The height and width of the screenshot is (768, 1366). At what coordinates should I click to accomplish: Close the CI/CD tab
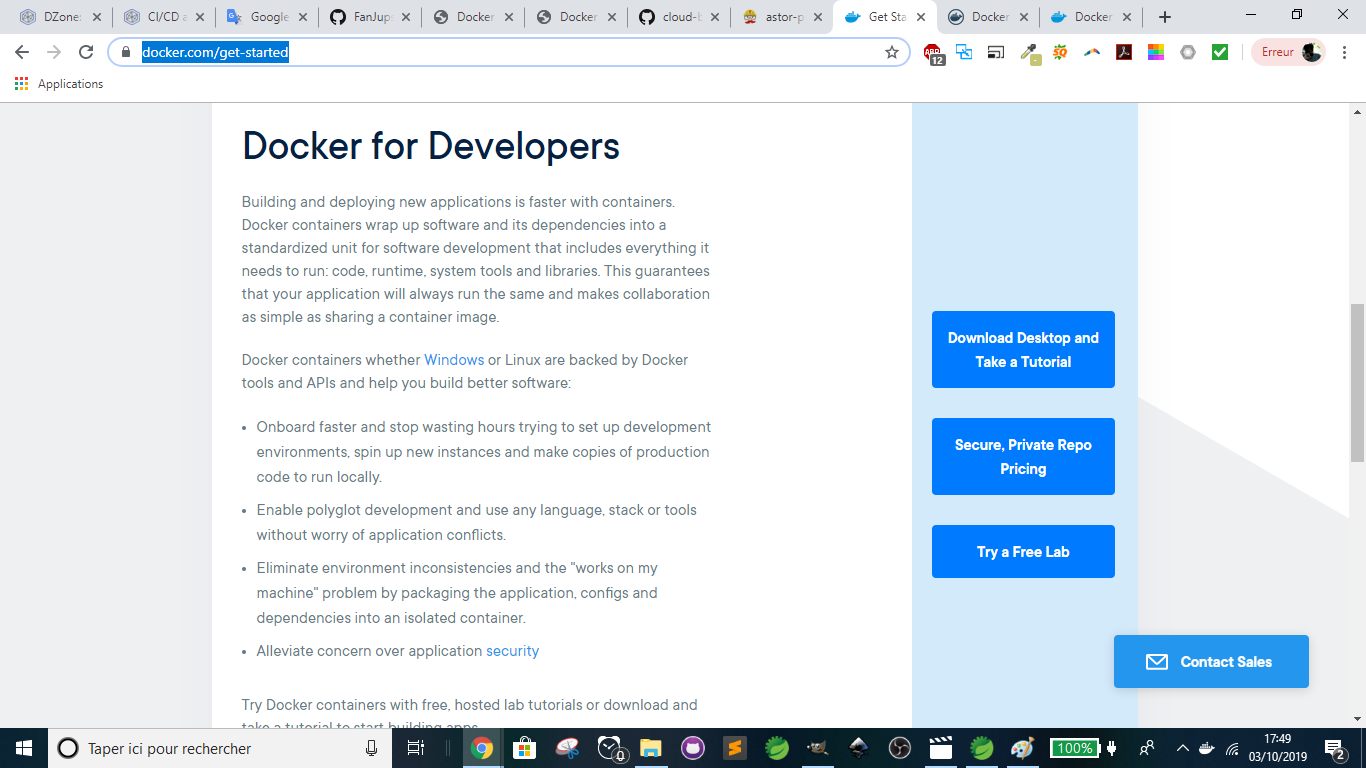click(200, 17)
